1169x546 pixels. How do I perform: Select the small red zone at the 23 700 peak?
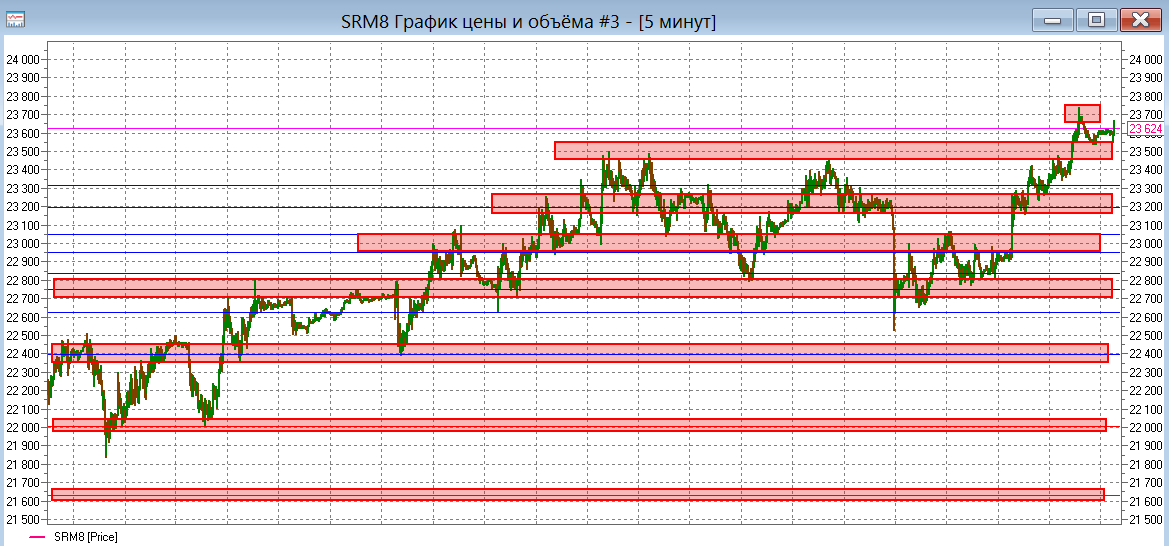pyautogui.click(x=1082, y=113)
